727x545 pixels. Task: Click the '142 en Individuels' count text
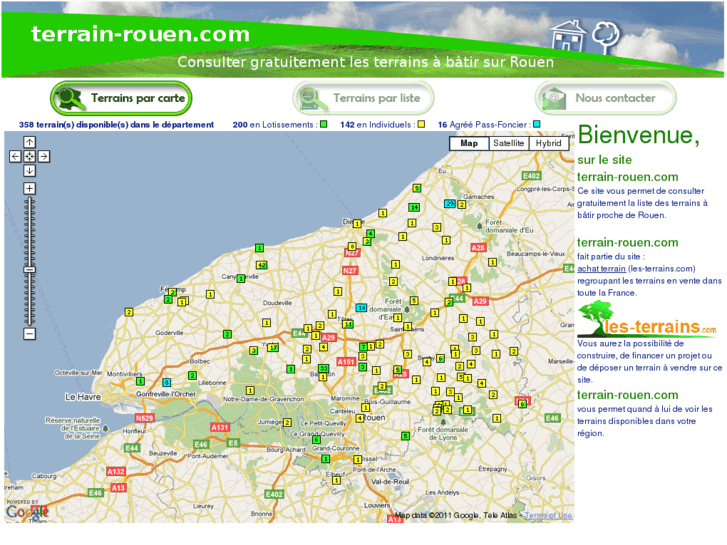coord(376,125)
